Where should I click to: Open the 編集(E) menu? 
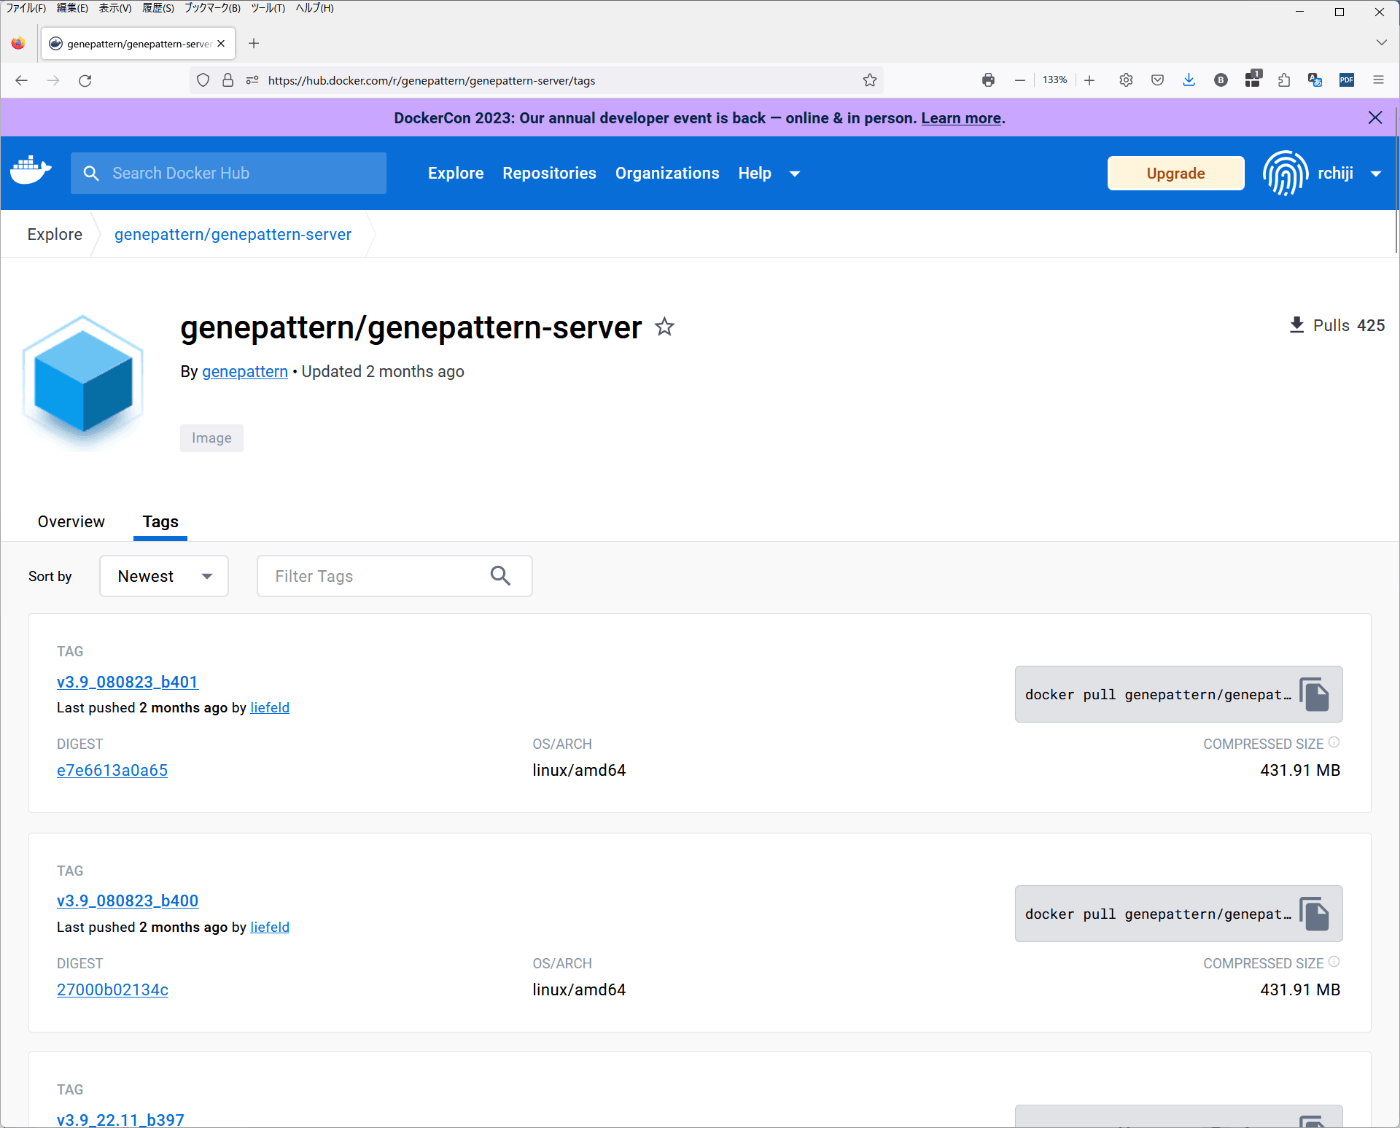point(72,8)
